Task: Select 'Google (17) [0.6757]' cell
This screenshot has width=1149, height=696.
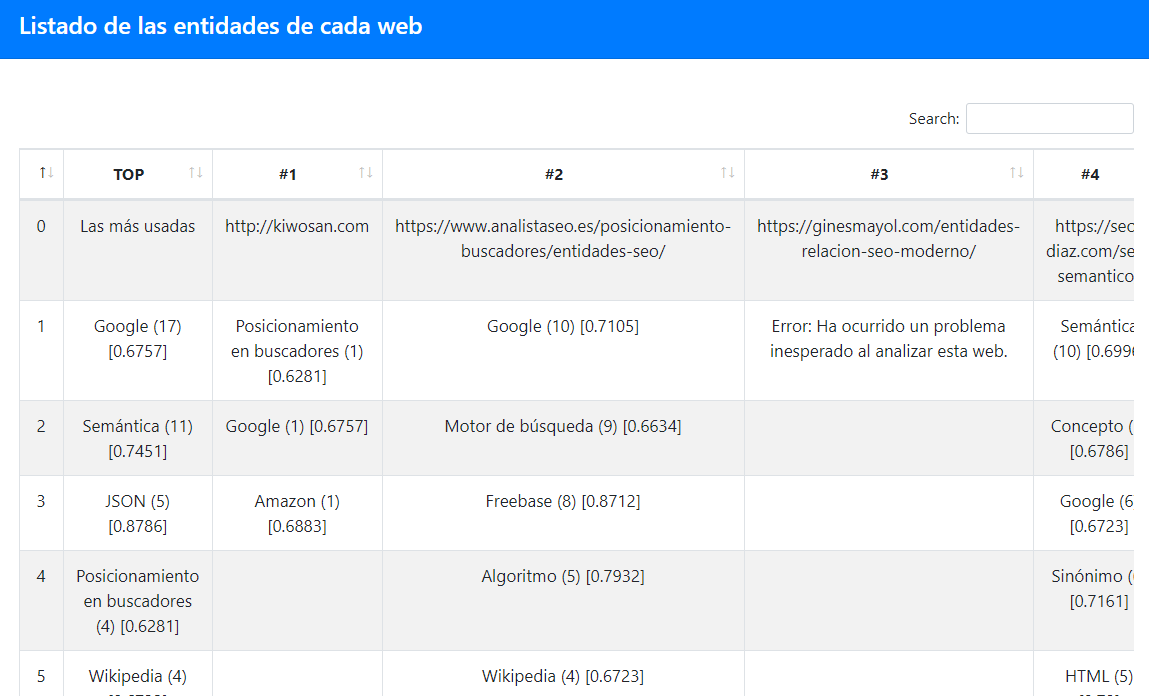Action: [138, 350]
